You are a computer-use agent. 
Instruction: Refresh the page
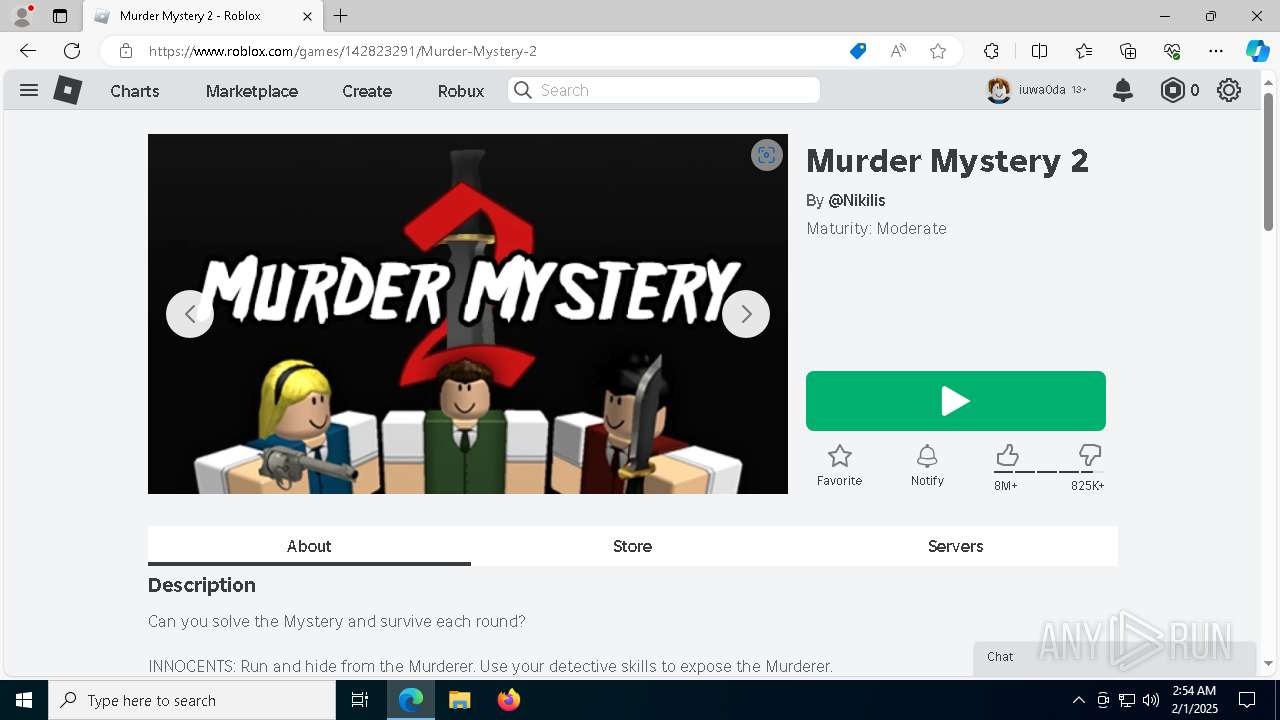(72, 51)
